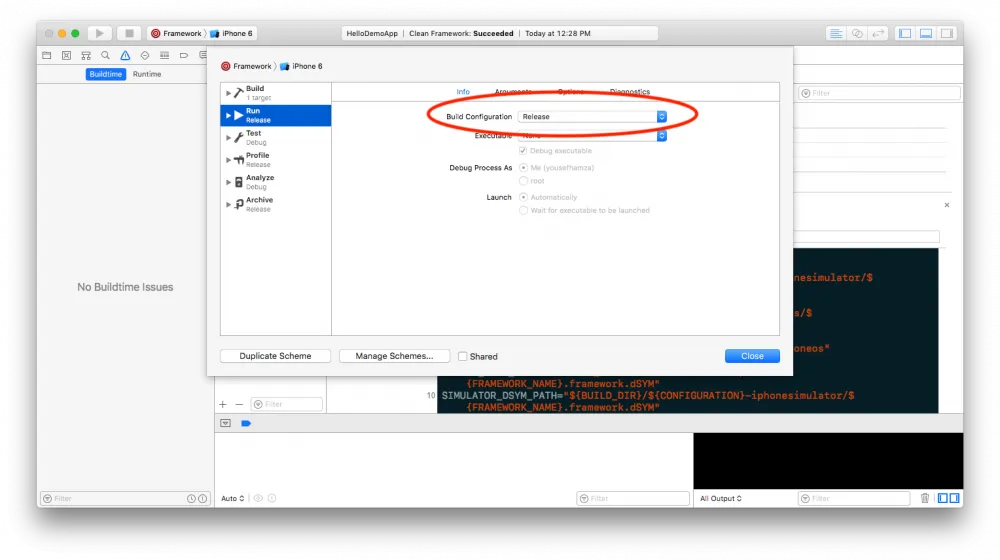Viewport: 1000px width, 560px height.
Task: Click iPhone 6 in the scheme sheet breadcrumb
Action: pos(302,66)
